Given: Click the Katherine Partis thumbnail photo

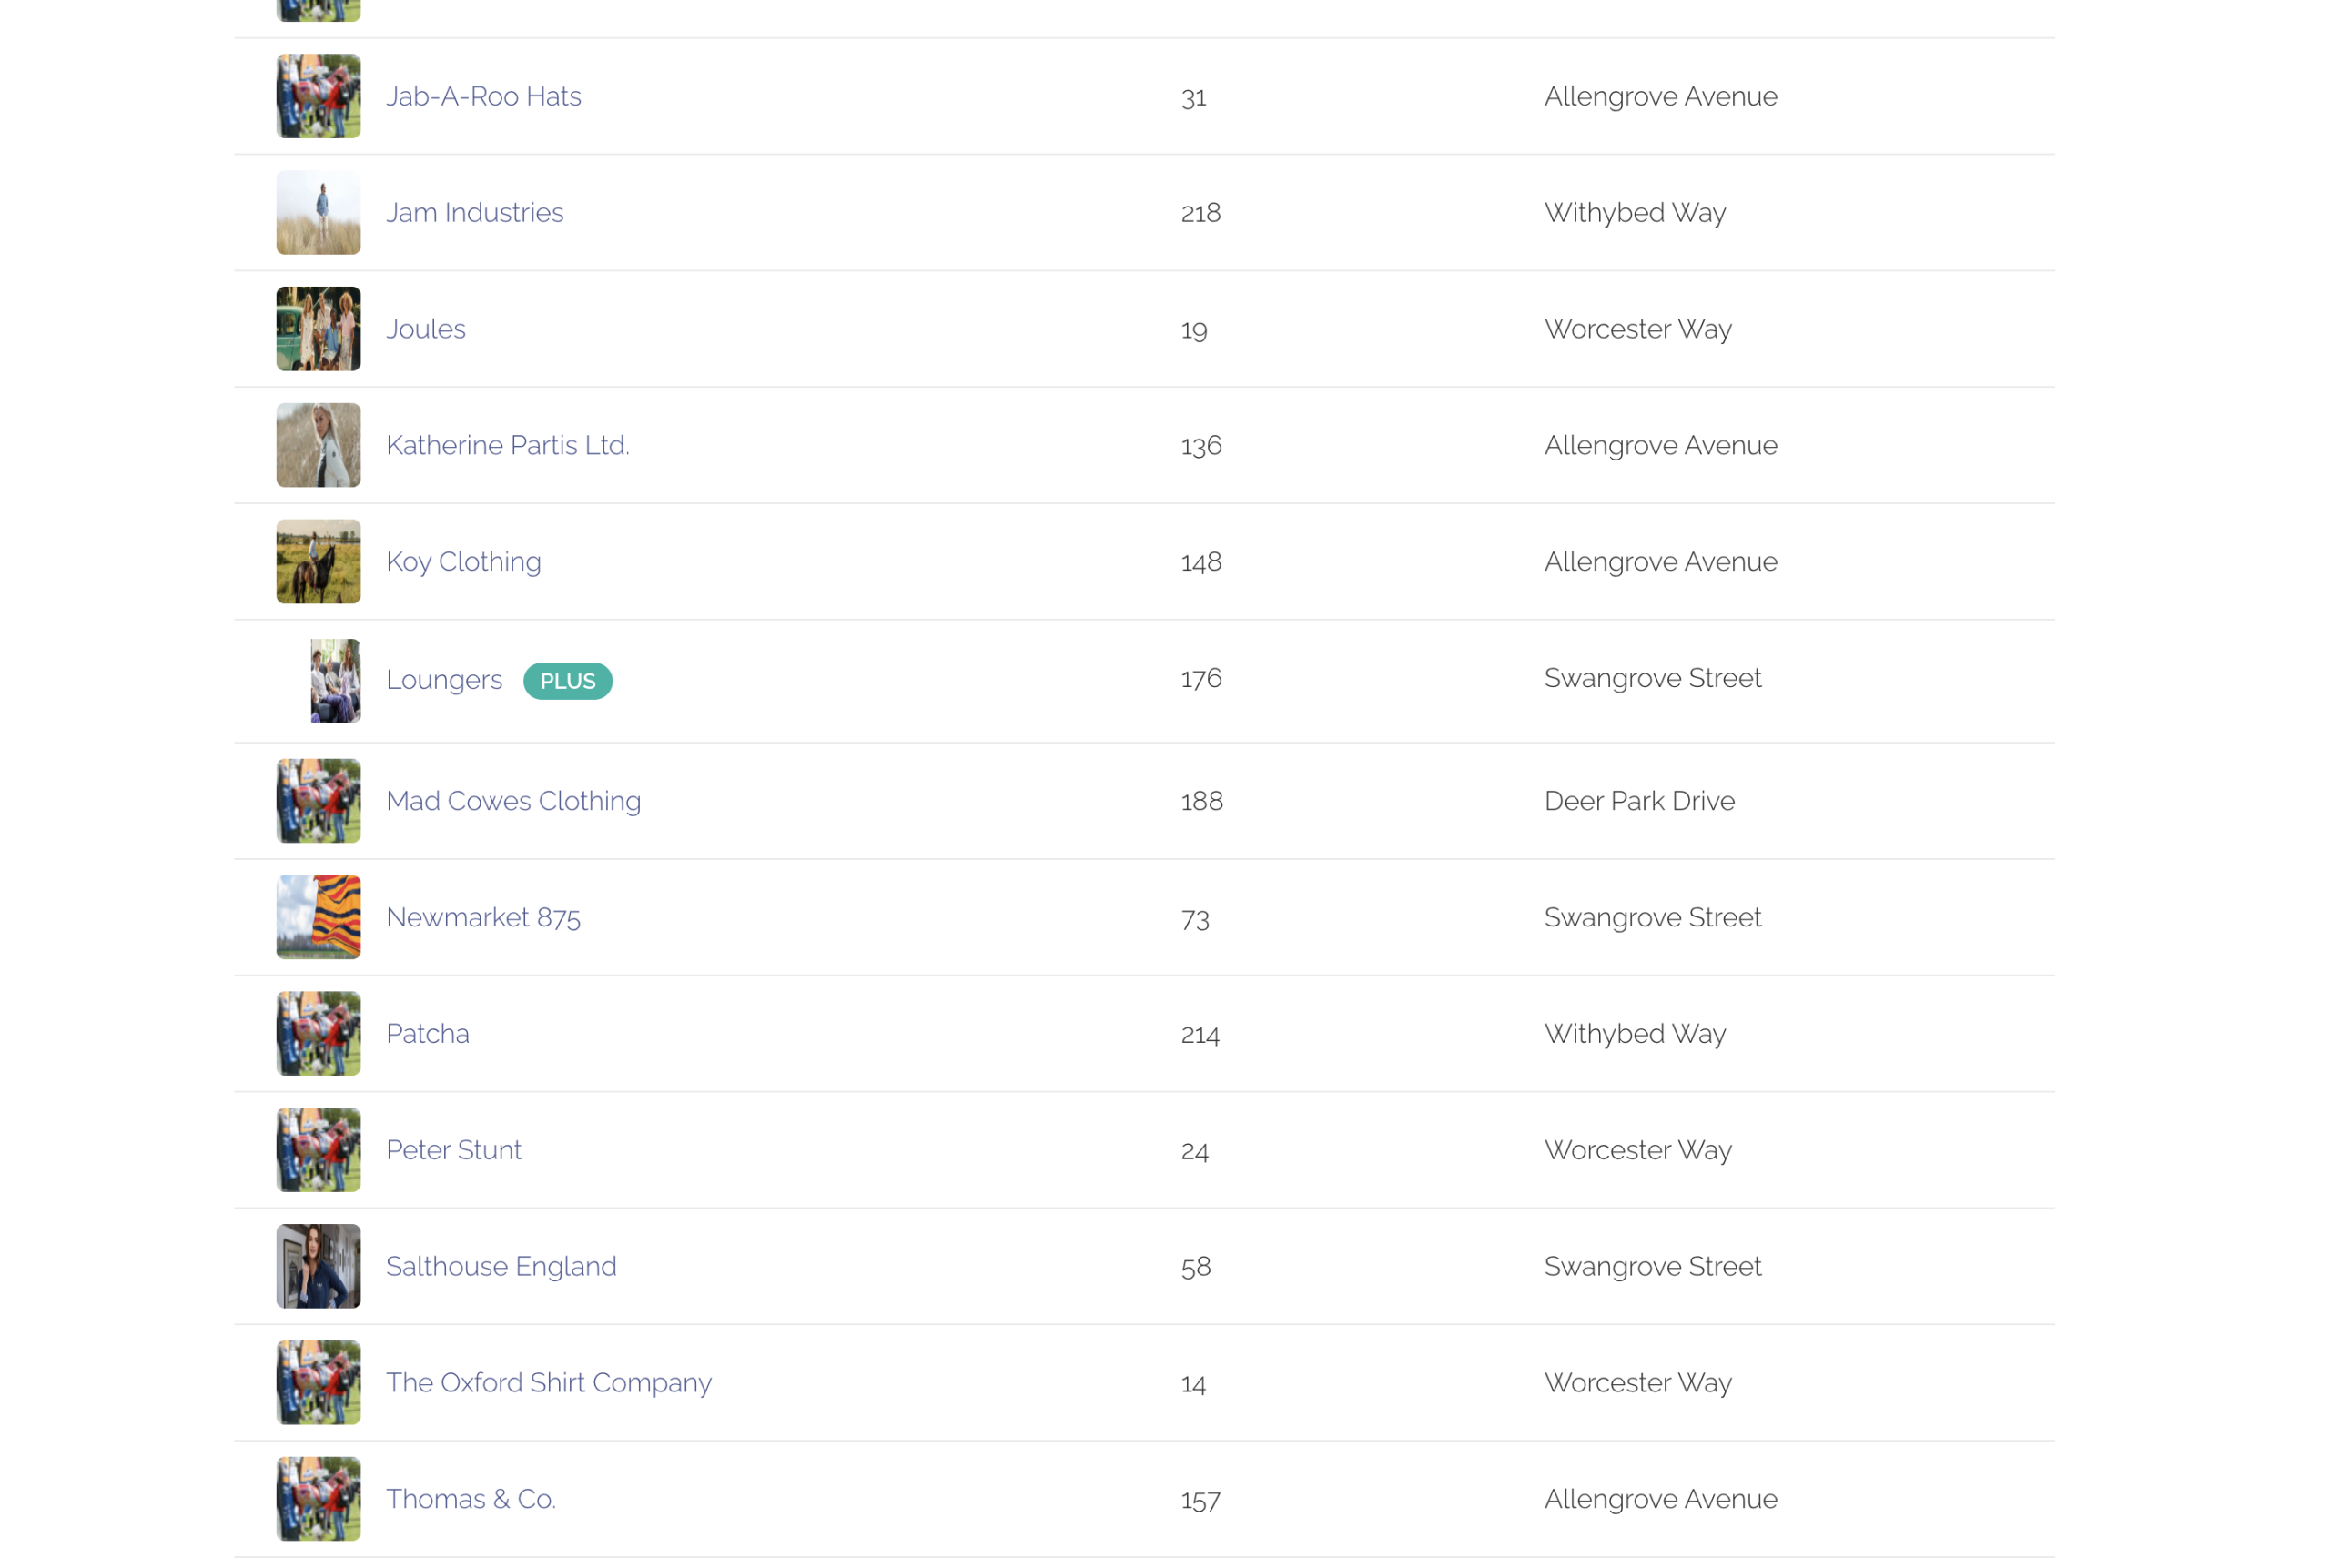Looking at the screenshot, I should point(318,445).
